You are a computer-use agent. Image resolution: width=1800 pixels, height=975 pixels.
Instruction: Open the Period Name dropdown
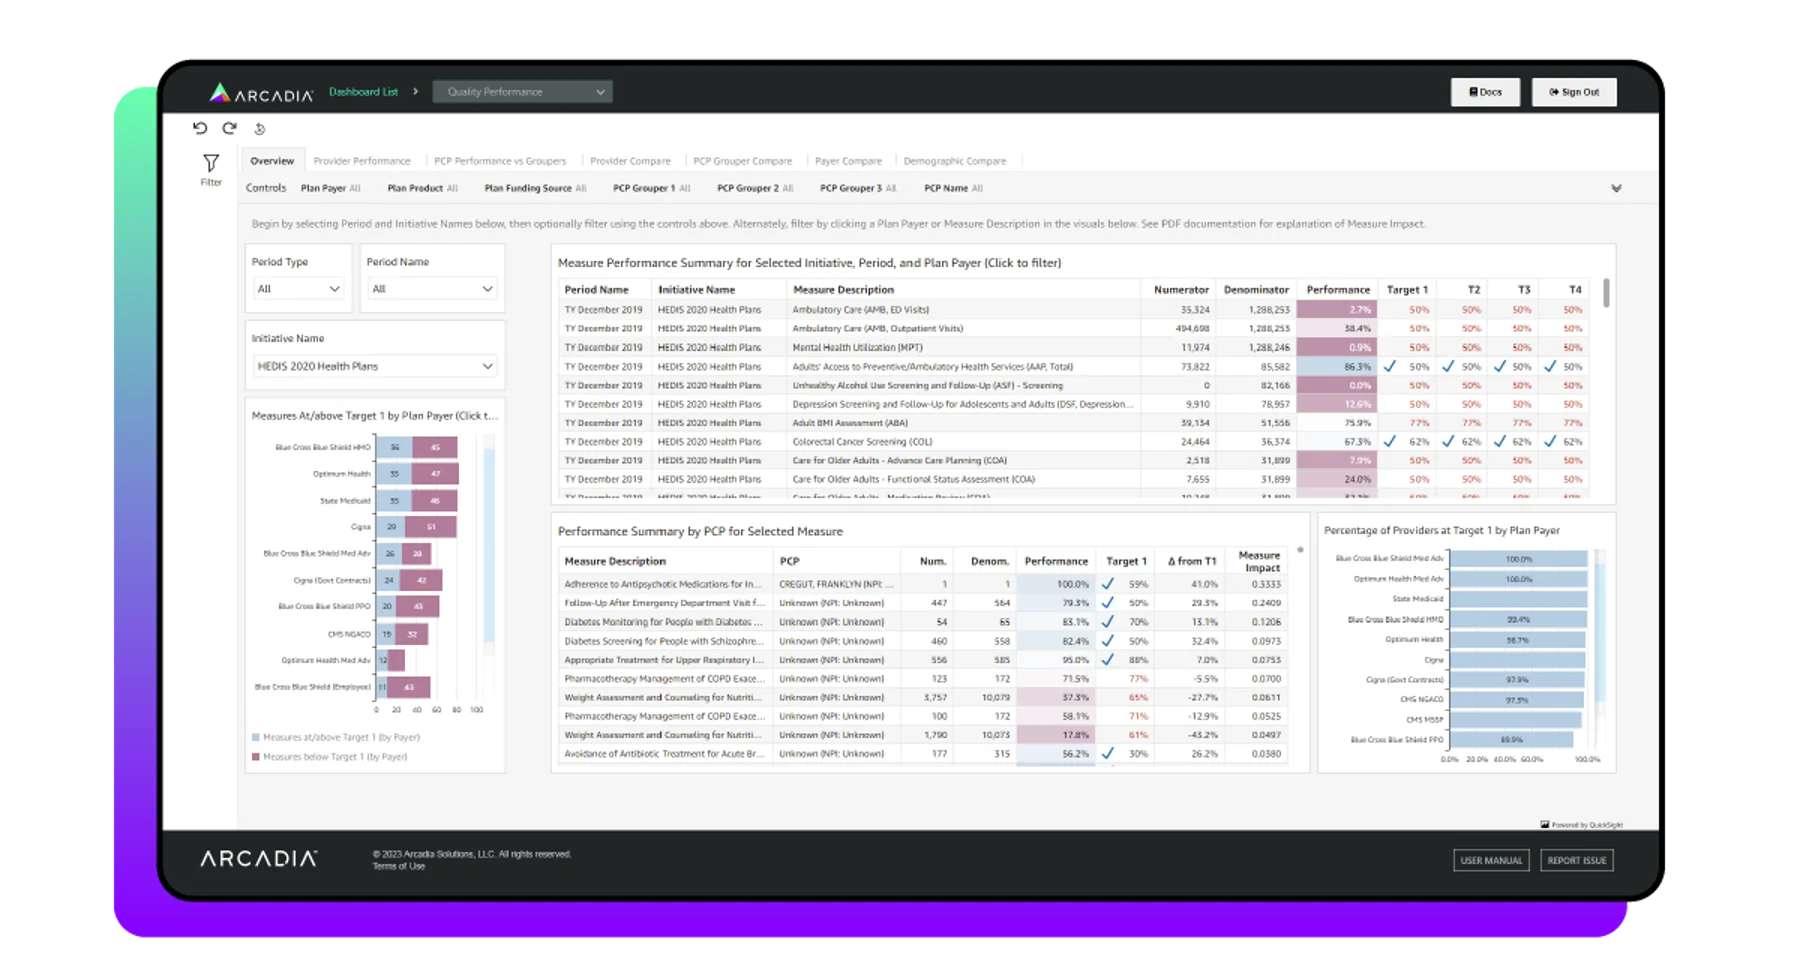(432, 289)
